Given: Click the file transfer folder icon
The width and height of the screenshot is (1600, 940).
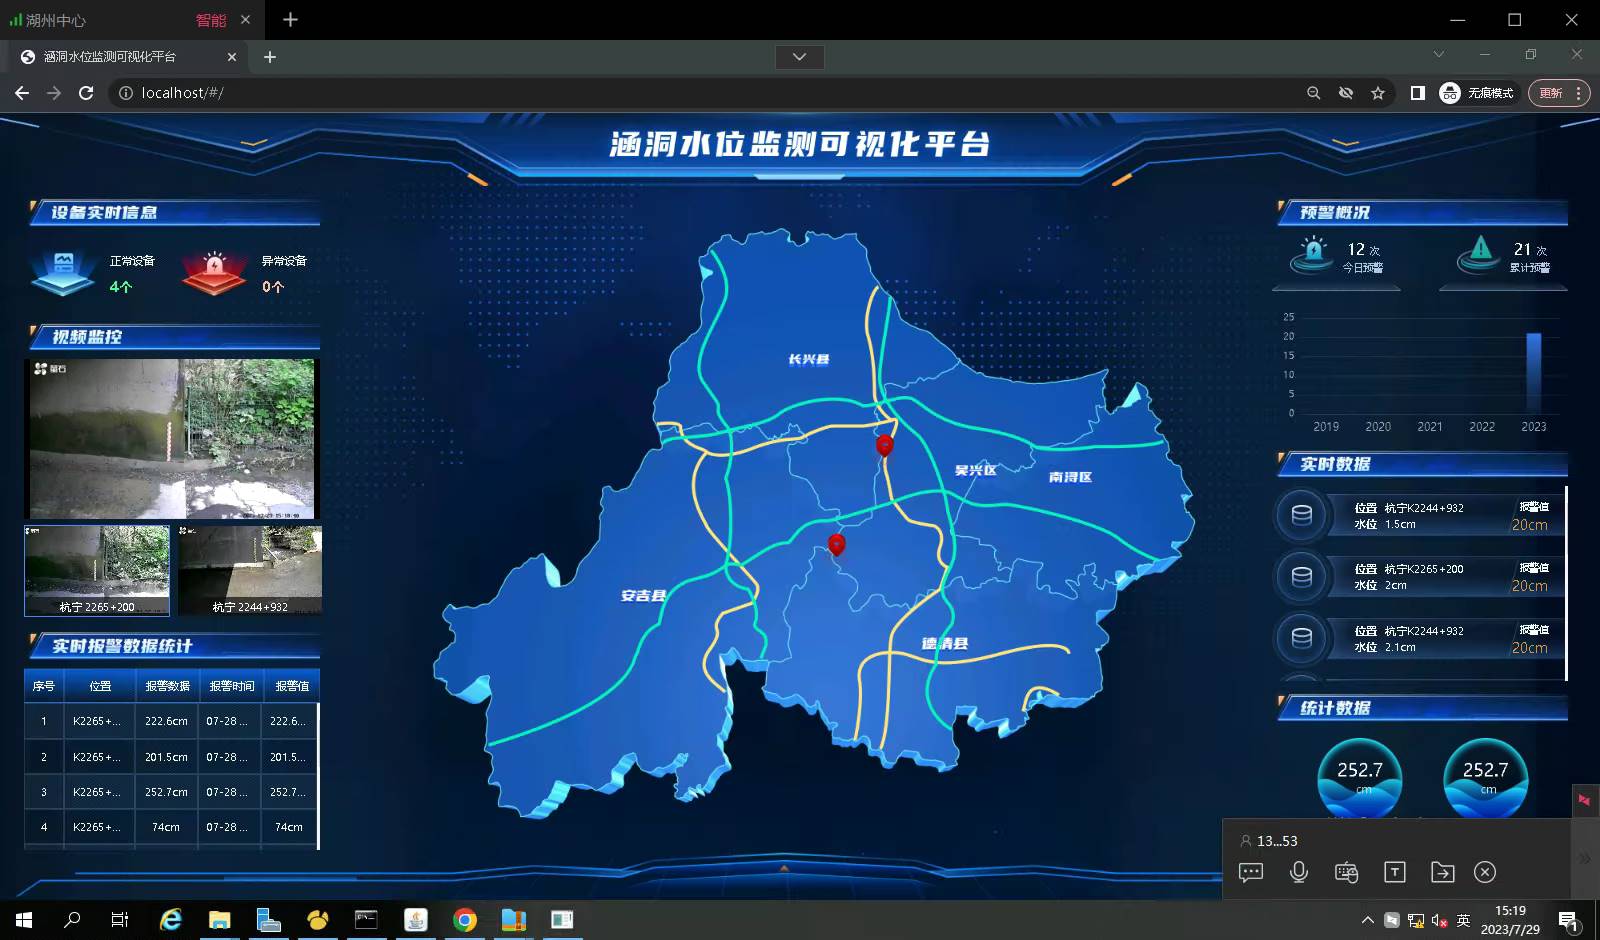Looking at the screenshot, I should (1442, 872).
